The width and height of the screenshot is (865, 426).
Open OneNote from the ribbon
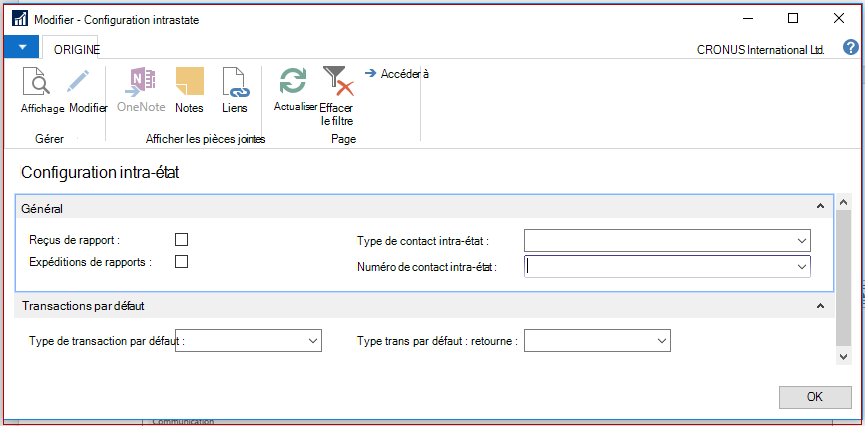pos(141,82)
